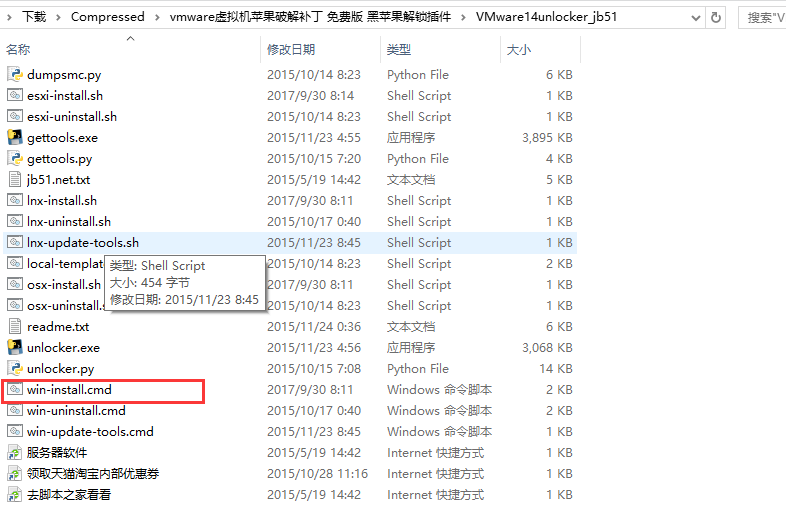Click the 去脚本之家看看 shortcut icon
The image size is (786, 521).
[x=15, y=495]
